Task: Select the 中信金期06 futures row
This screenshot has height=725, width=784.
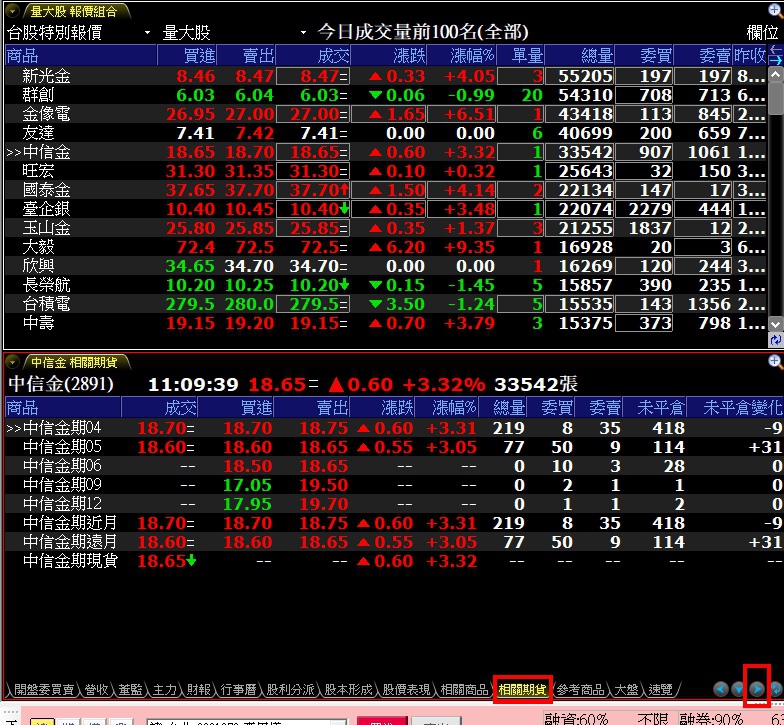Action: 394,466
